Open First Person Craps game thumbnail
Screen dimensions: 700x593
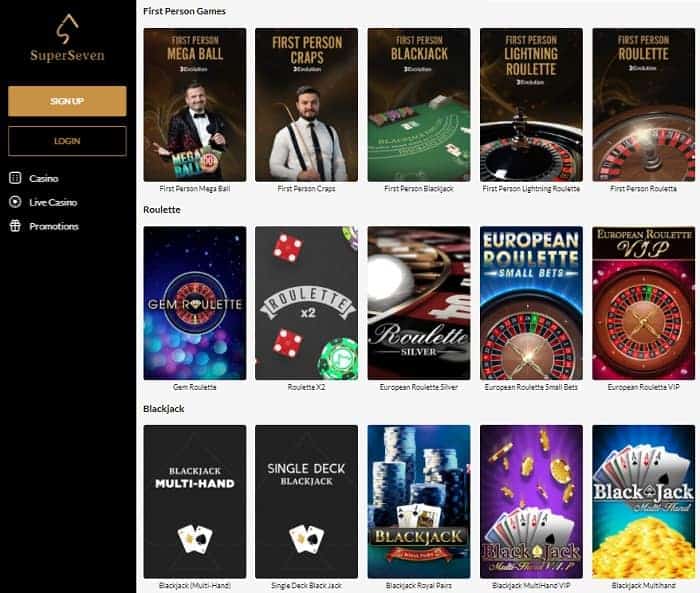point(306,104)
